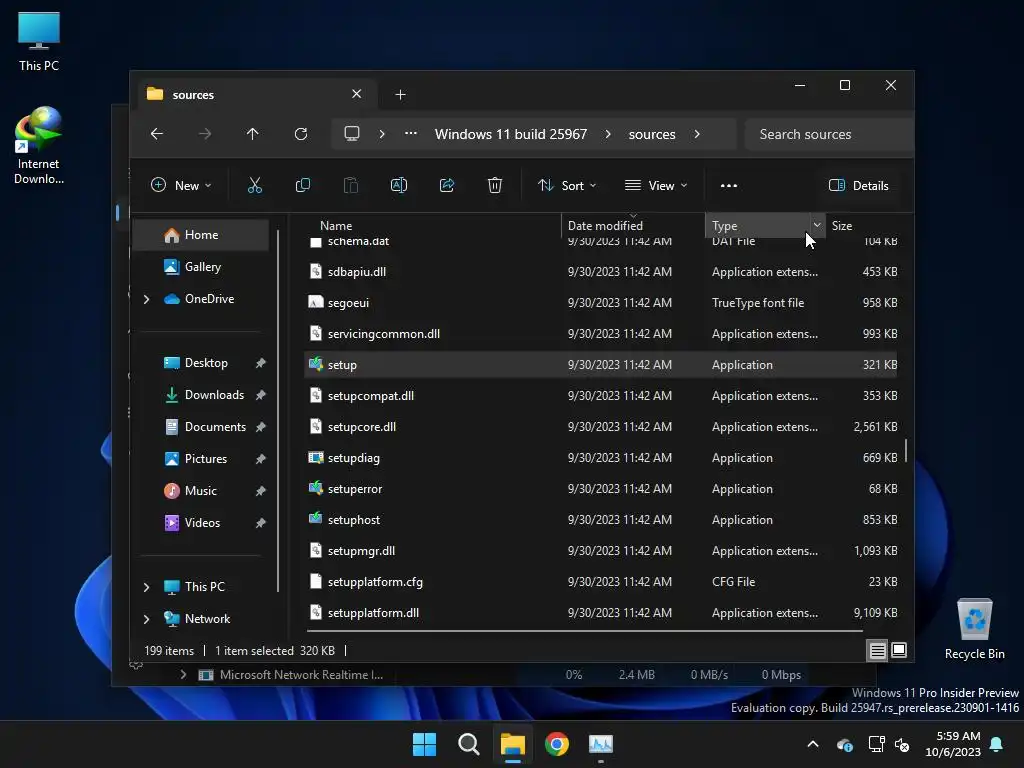Show hidden system tray icons chevron
1024x768 pixels.
(813, 744)
